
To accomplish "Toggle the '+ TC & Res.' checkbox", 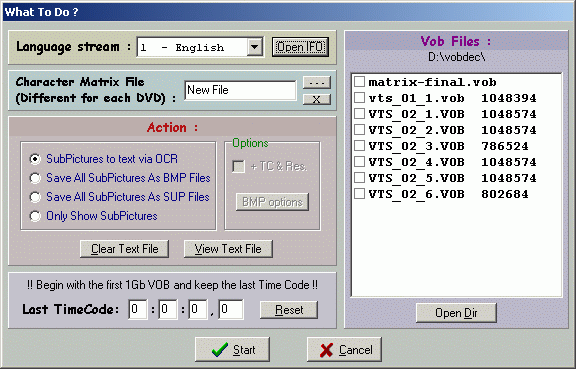I will (x=238, y=166).
